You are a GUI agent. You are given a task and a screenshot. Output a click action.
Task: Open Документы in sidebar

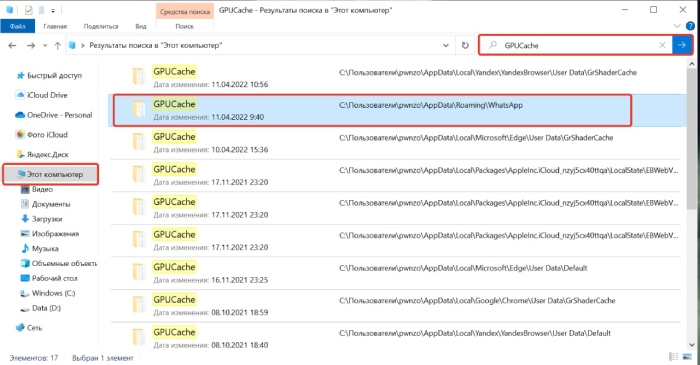pyautogui.click(x=46, y=204)
